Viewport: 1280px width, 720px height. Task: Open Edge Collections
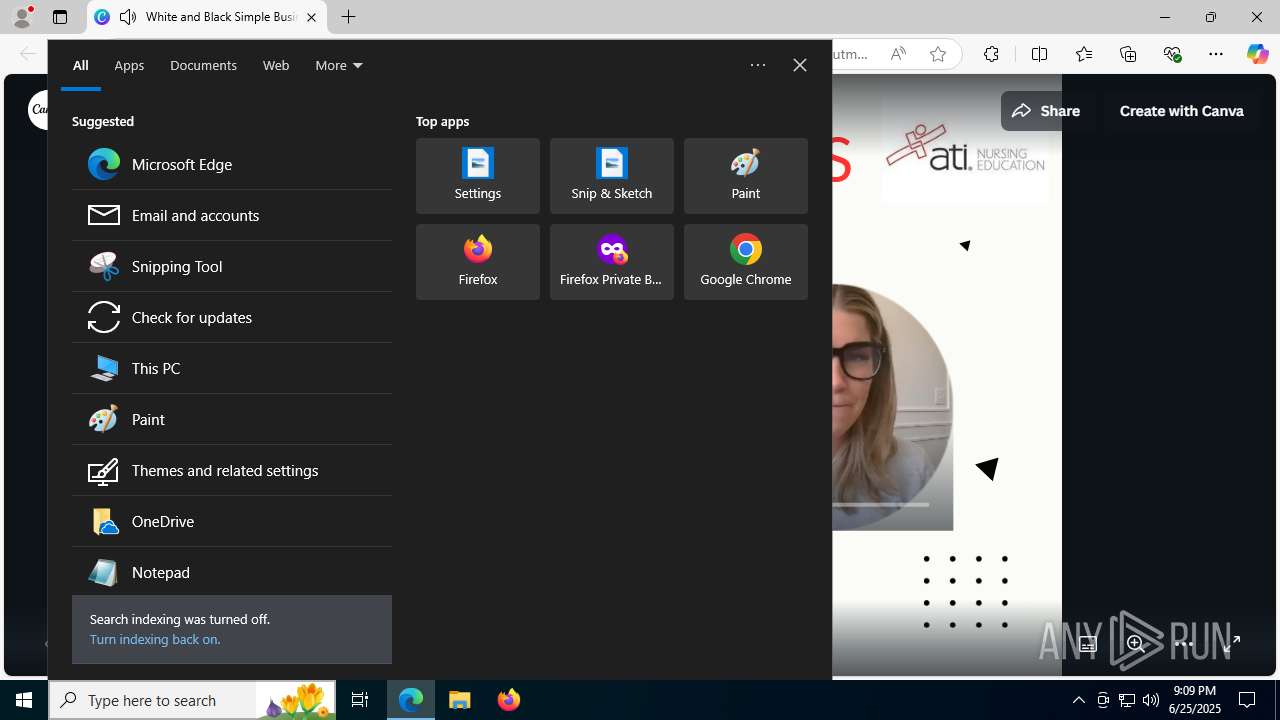pyautogui.click(x=1128, y=54)
